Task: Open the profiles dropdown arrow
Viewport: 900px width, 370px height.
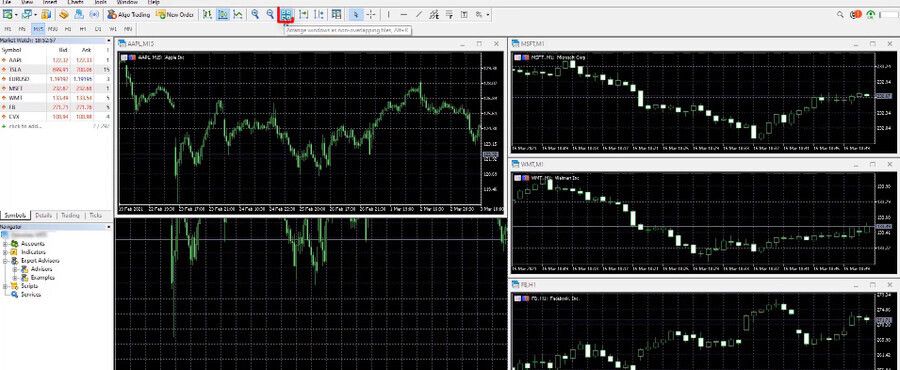Action: click(36, 14)
